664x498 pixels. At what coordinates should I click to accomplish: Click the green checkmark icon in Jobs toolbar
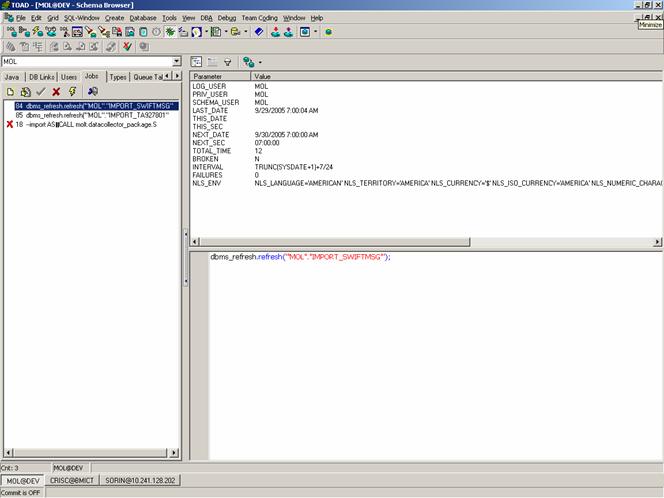point(41,91)
